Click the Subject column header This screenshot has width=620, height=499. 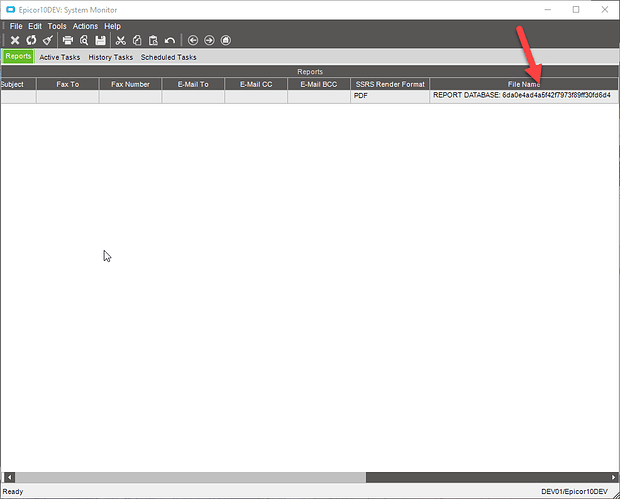[x=18, y=84]
